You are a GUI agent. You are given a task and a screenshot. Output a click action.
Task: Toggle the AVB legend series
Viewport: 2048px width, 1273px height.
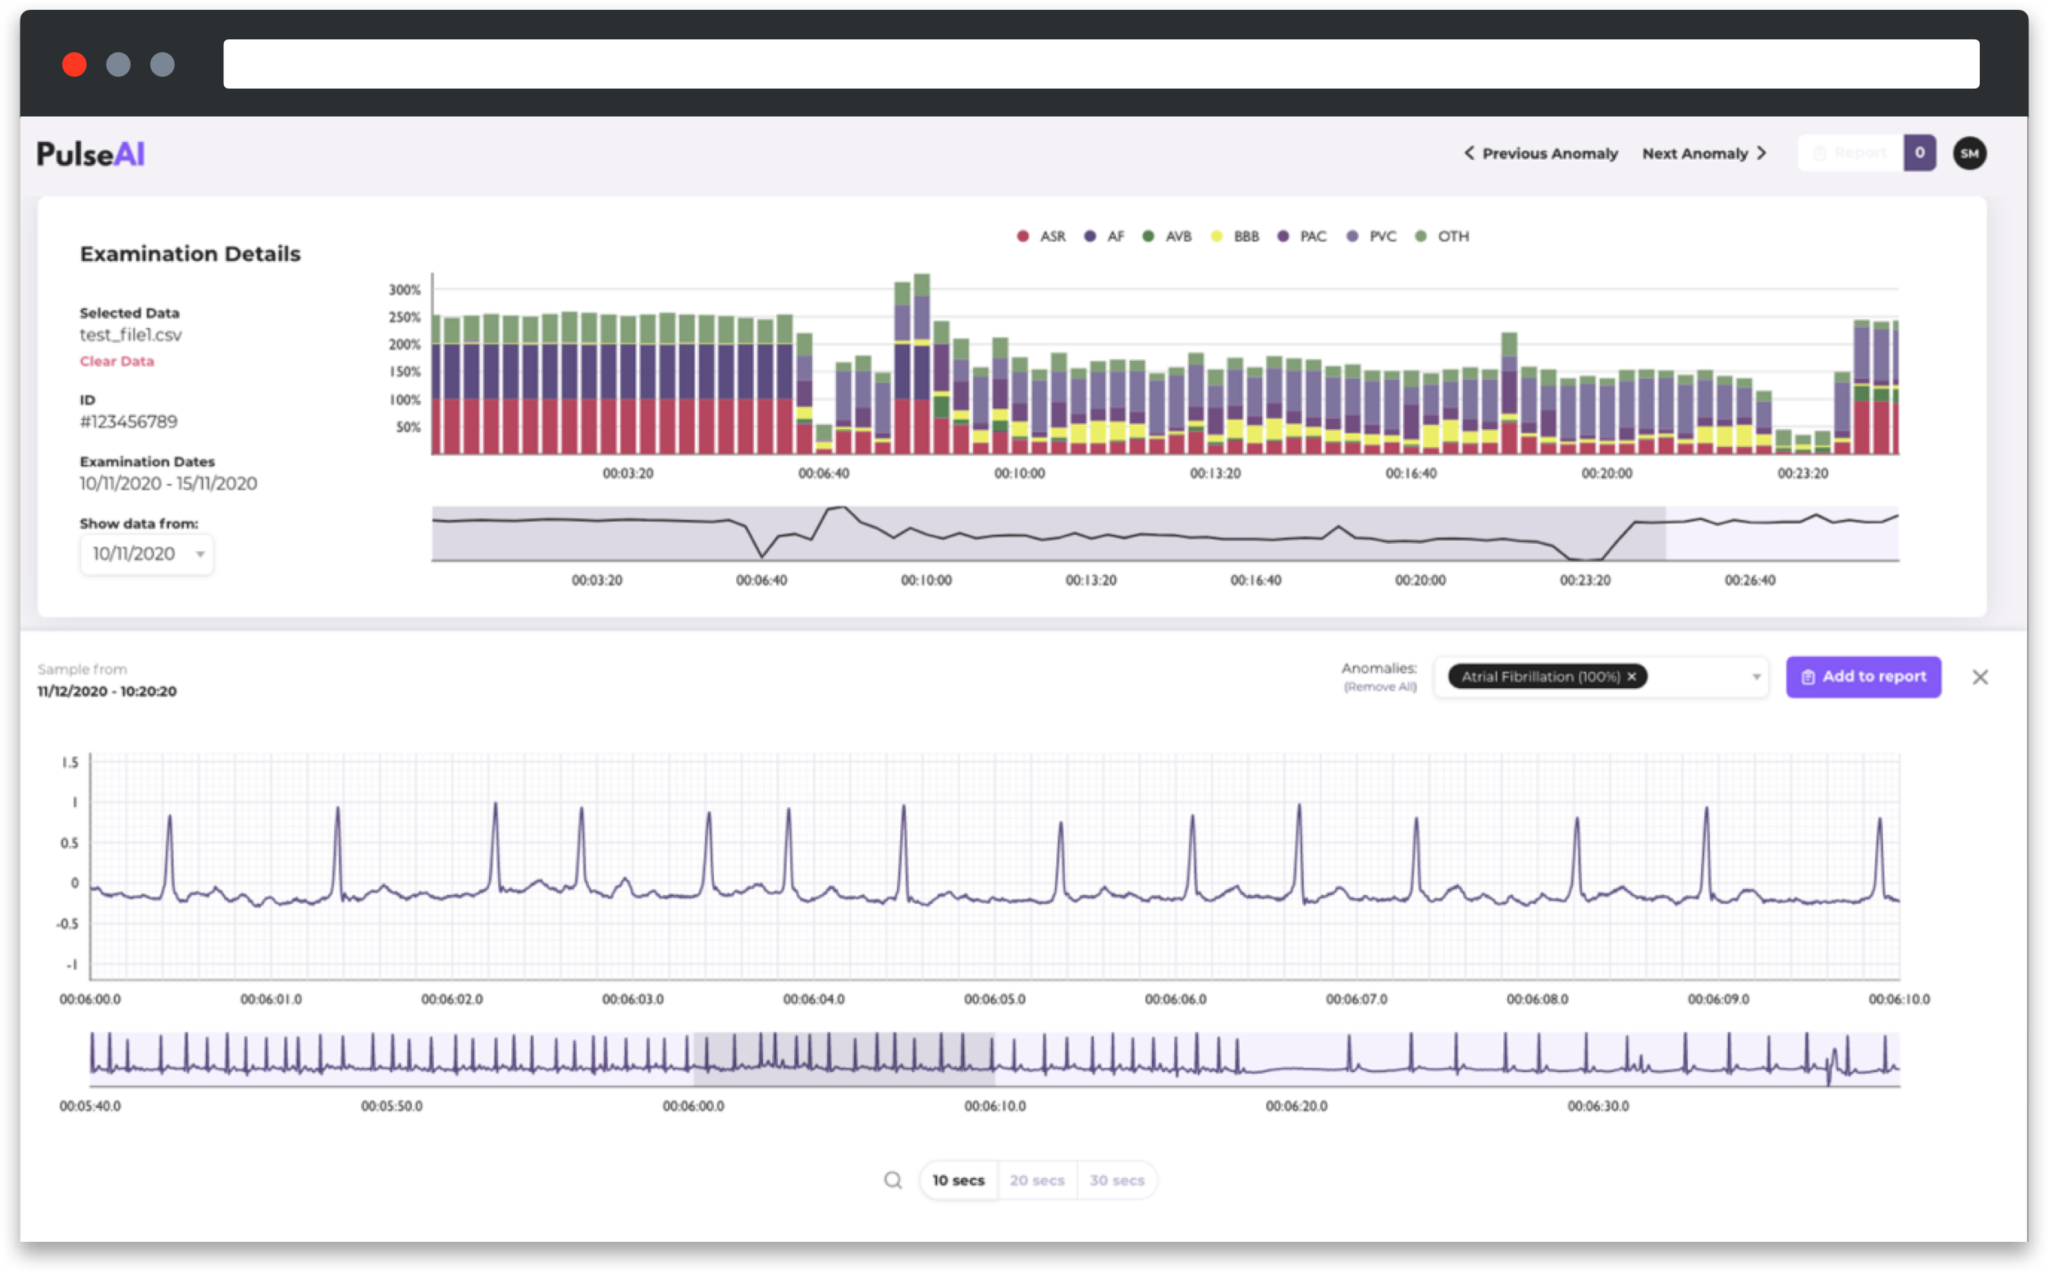pyautogui.click(x=1167, y=236)
